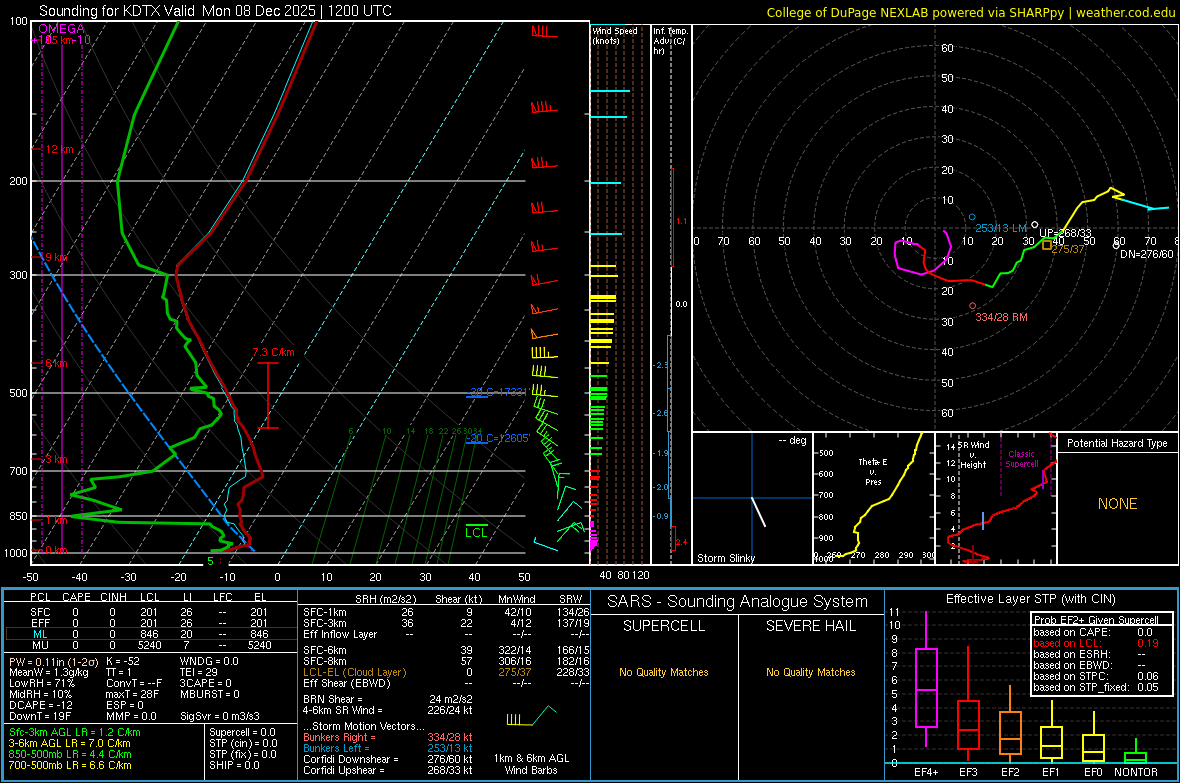This screenshot has width=1180, height=783.
Task: Click the 'Wind Speed (knots)' header
Action: (615, 35)
